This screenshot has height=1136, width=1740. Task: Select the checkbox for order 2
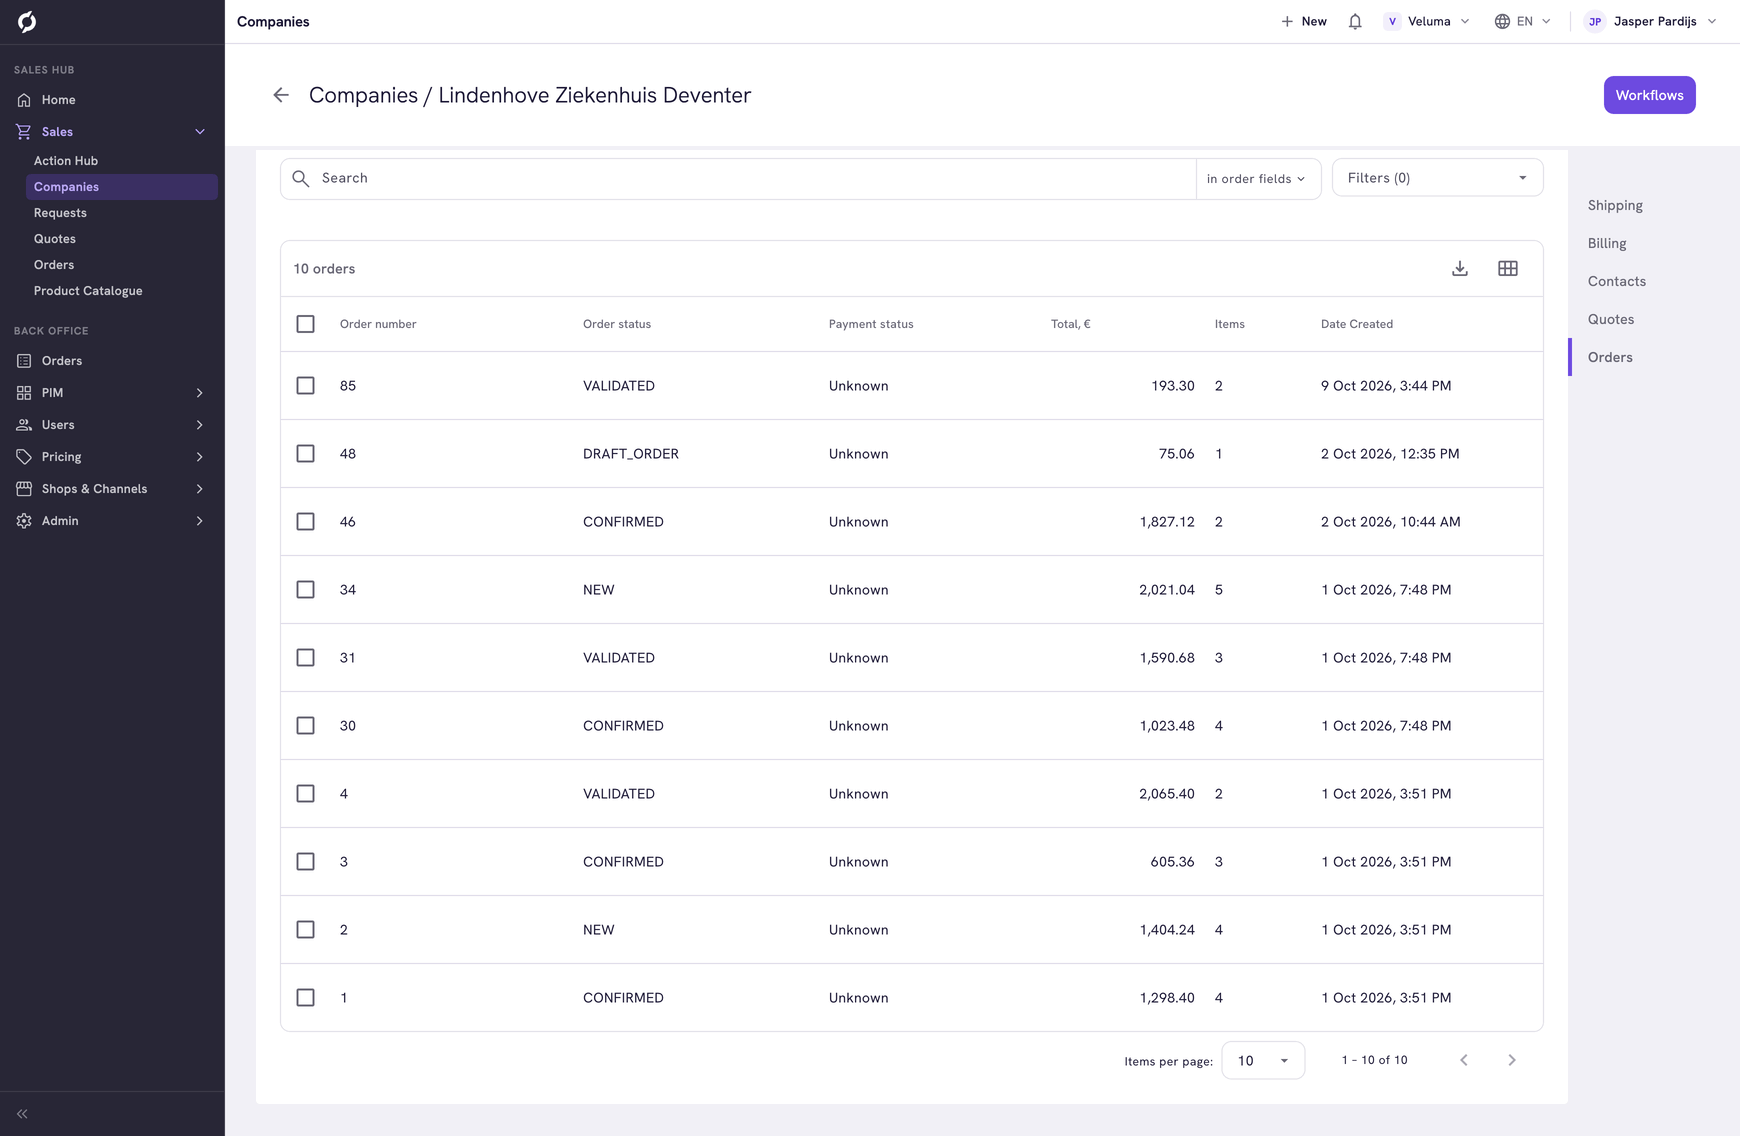[x=306, y=930]
